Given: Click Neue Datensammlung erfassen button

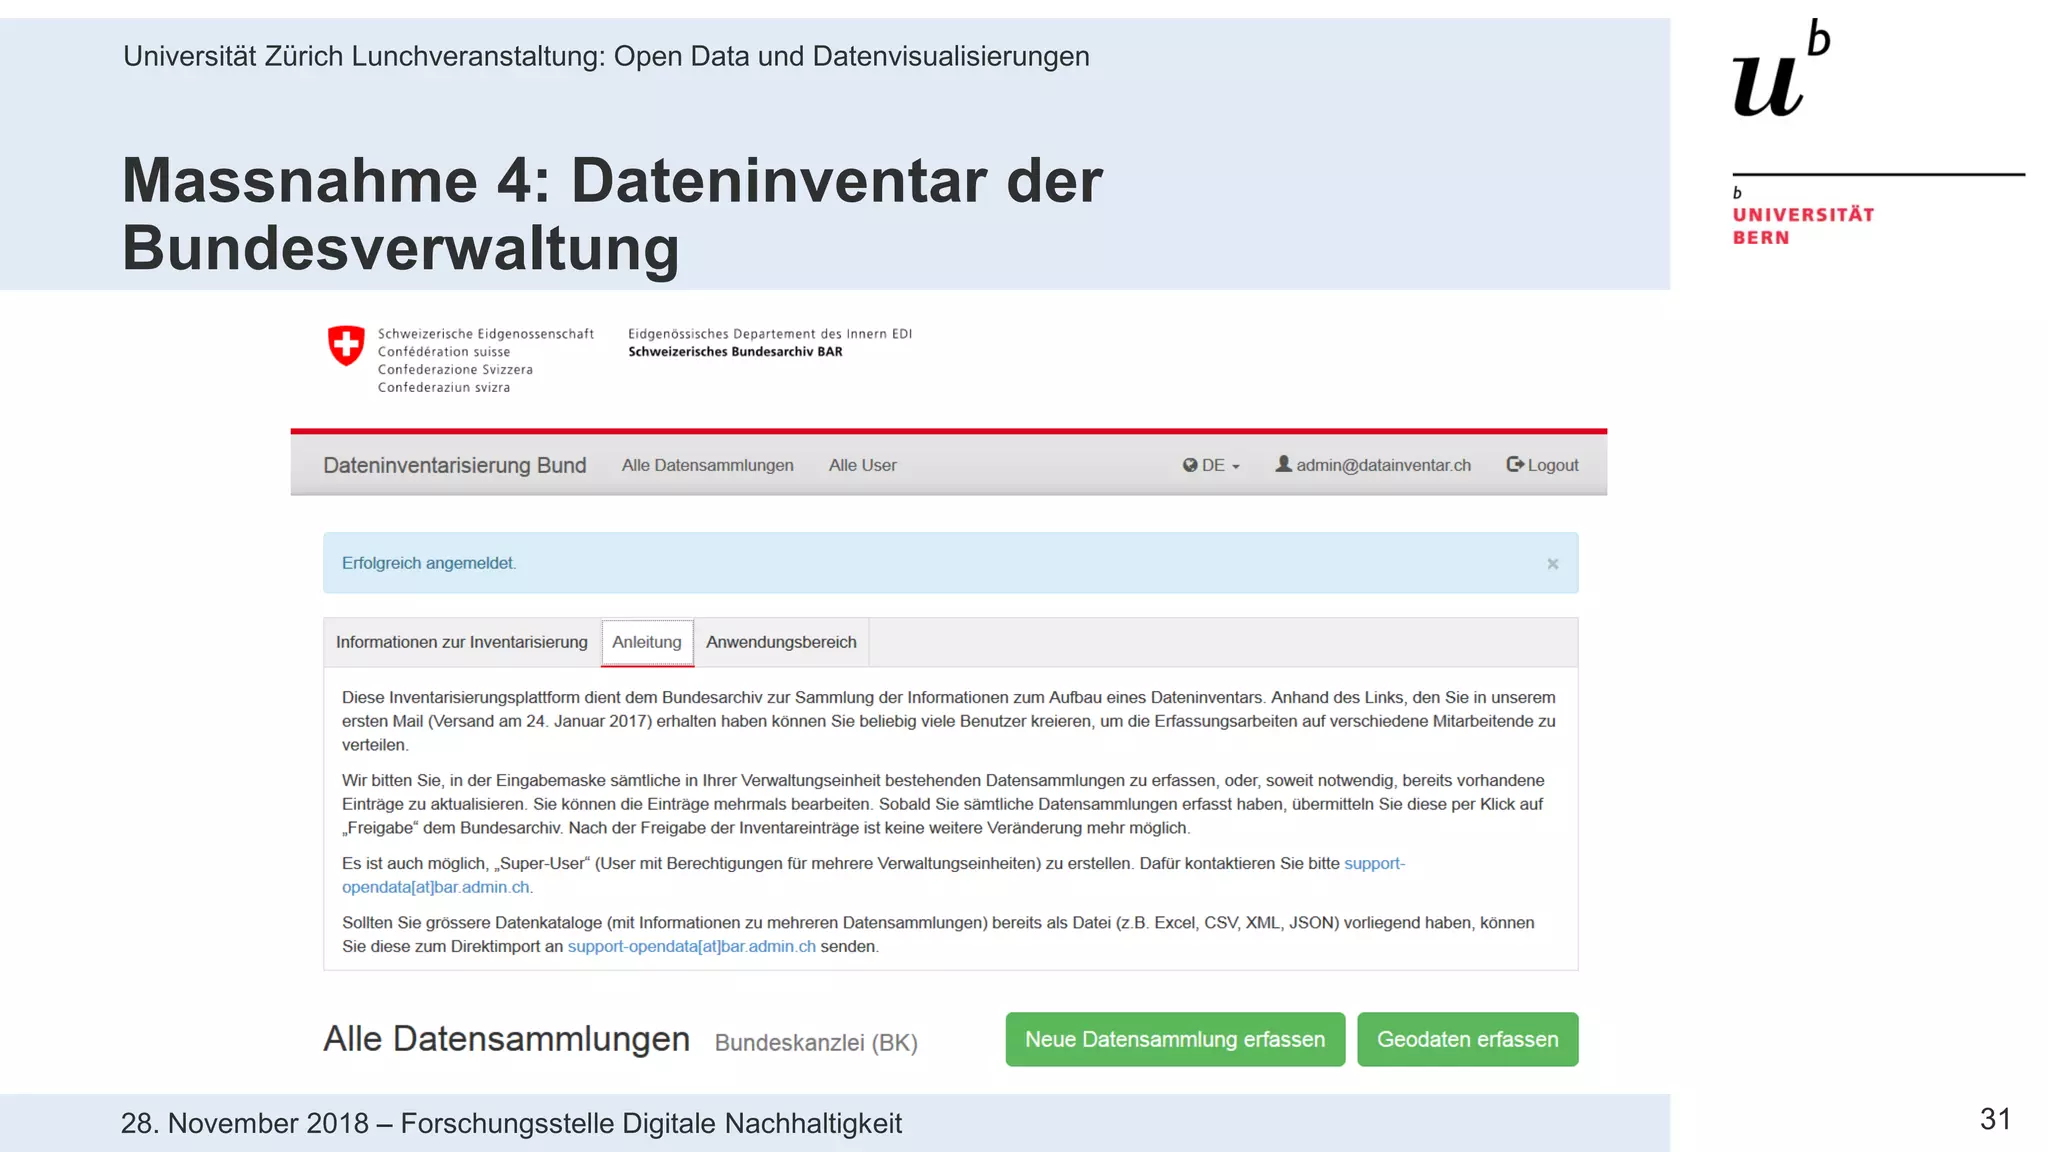Looking at the screenshot, I should point(1175,1039).
